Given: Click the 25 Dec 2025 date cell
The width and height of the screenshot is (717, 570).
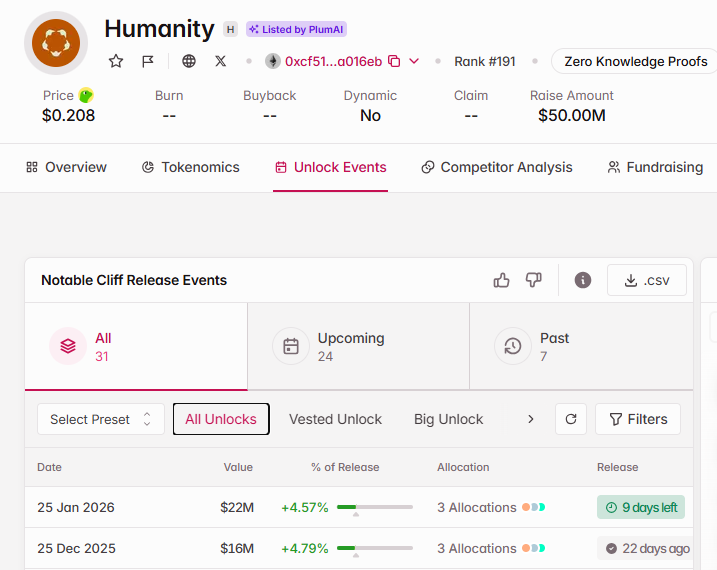Looking at the screenshot, I should coord(76,549).
